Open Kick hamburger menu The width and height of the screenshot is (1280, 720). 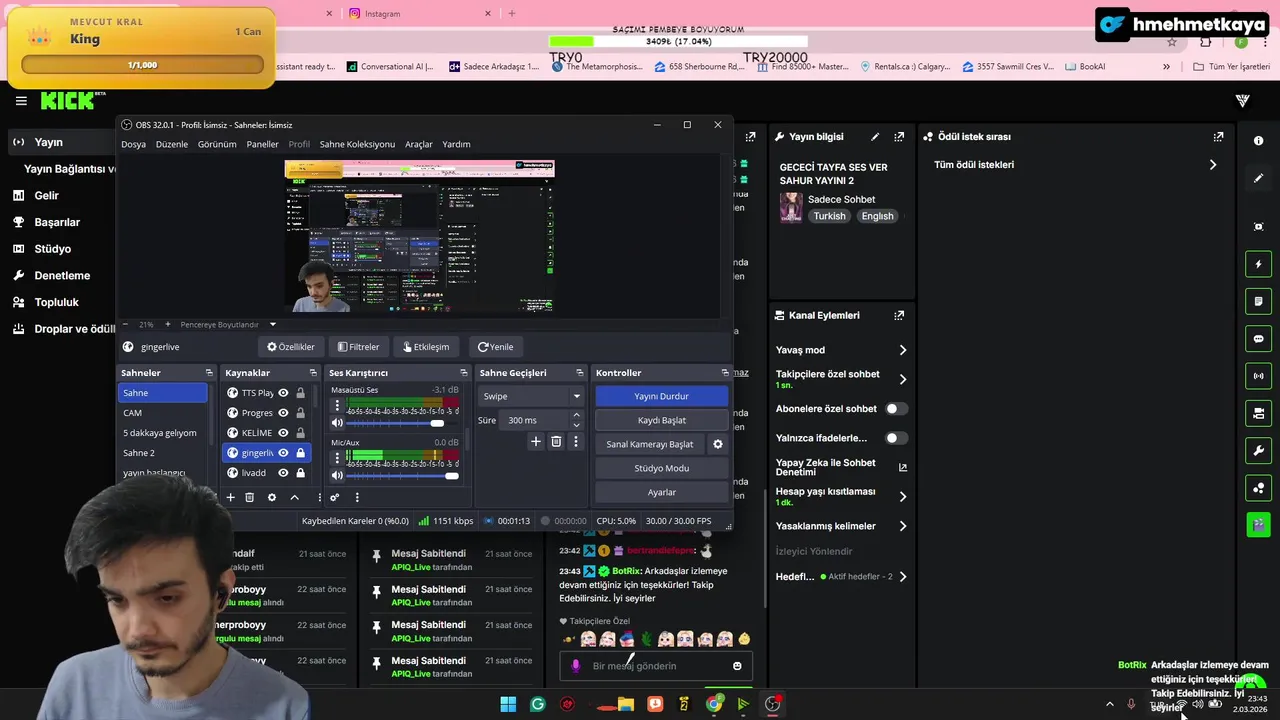coord(21,101)
